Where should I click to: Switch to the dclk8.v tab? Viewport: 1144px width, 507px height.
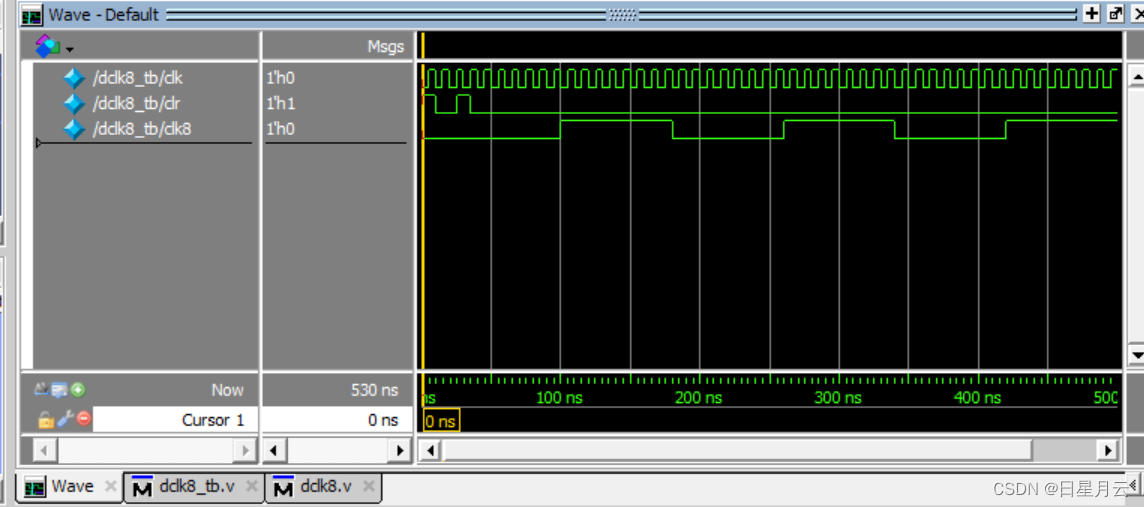pos(325,486)
